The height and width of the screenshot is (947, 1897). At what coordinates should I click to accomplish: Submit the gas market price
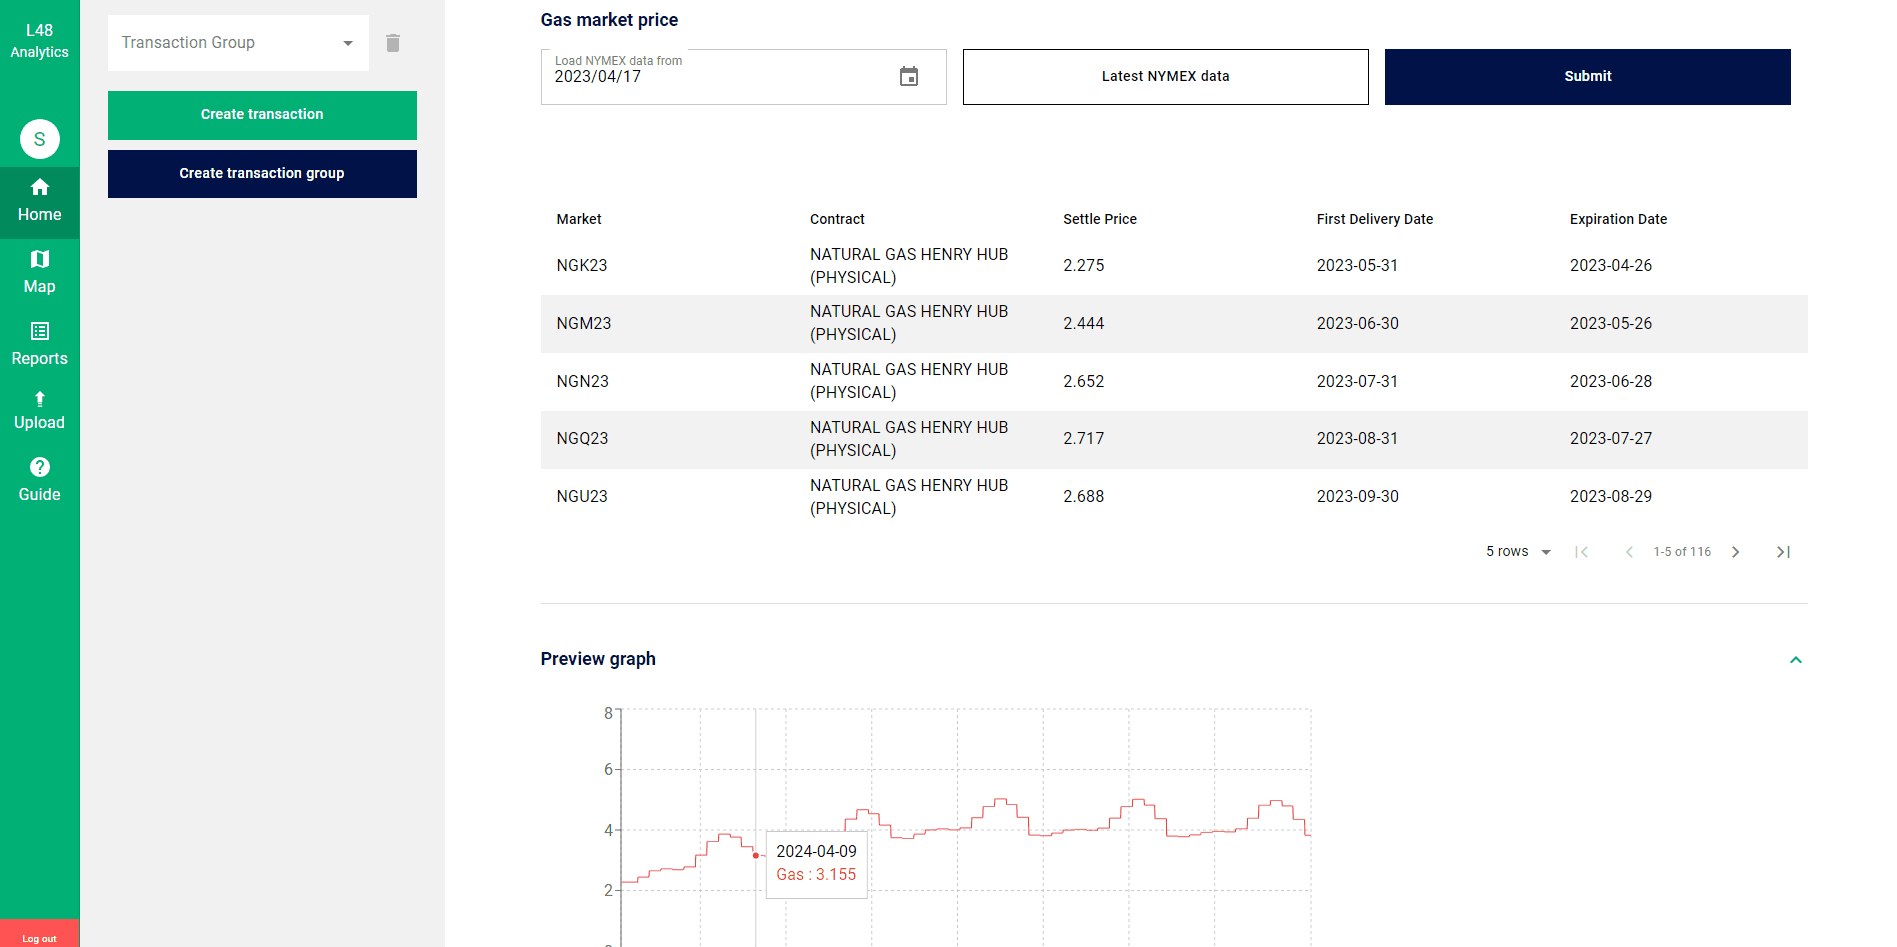(1587, 77)
